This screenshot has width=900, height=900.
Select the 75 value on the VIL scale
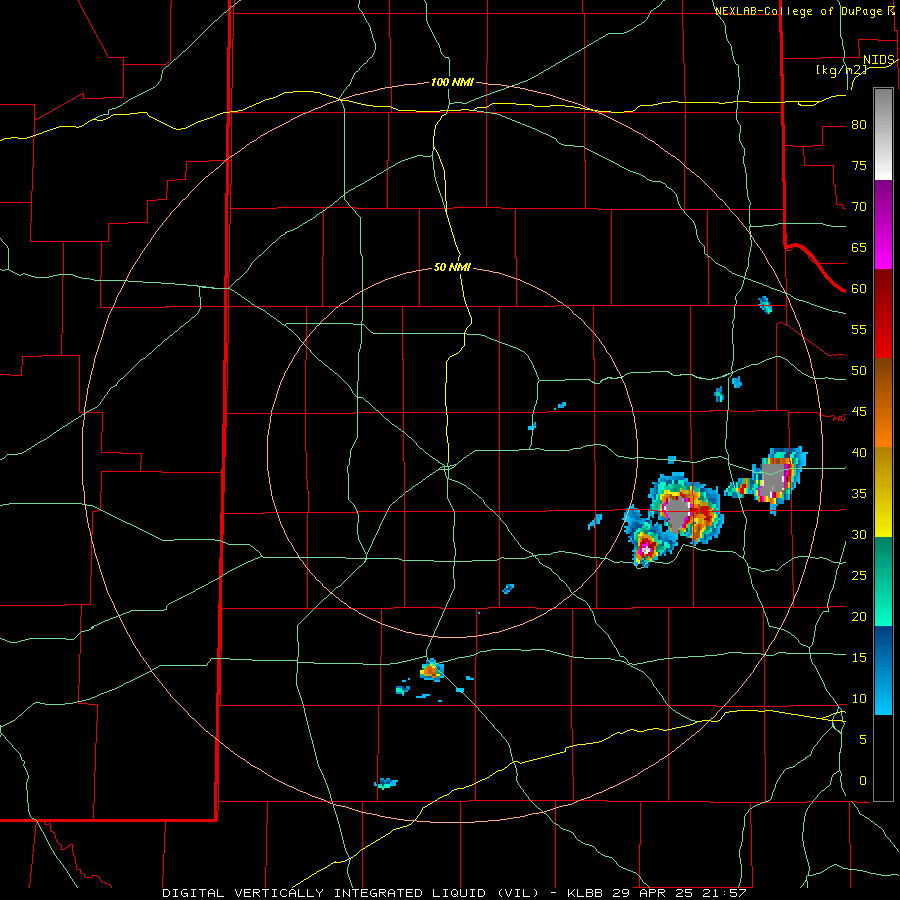[859, 165]
